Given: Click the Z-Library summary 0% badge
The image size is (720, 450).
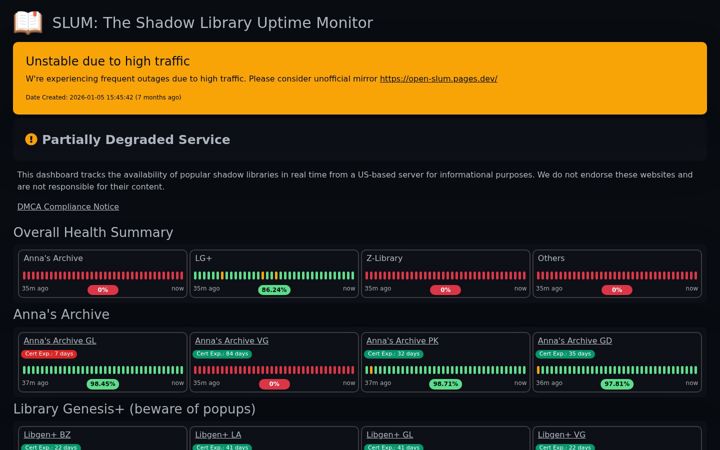Looking at the screenshot, I should 445,290.
